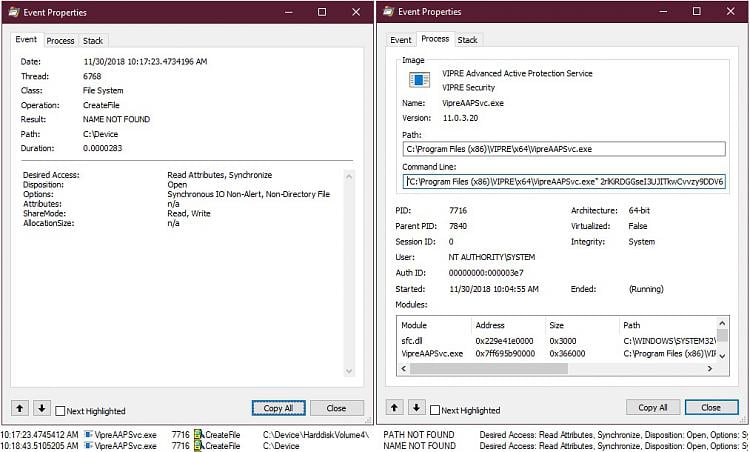Click CreateFile icon in PATH NOT FOUND row

point(199,435)
